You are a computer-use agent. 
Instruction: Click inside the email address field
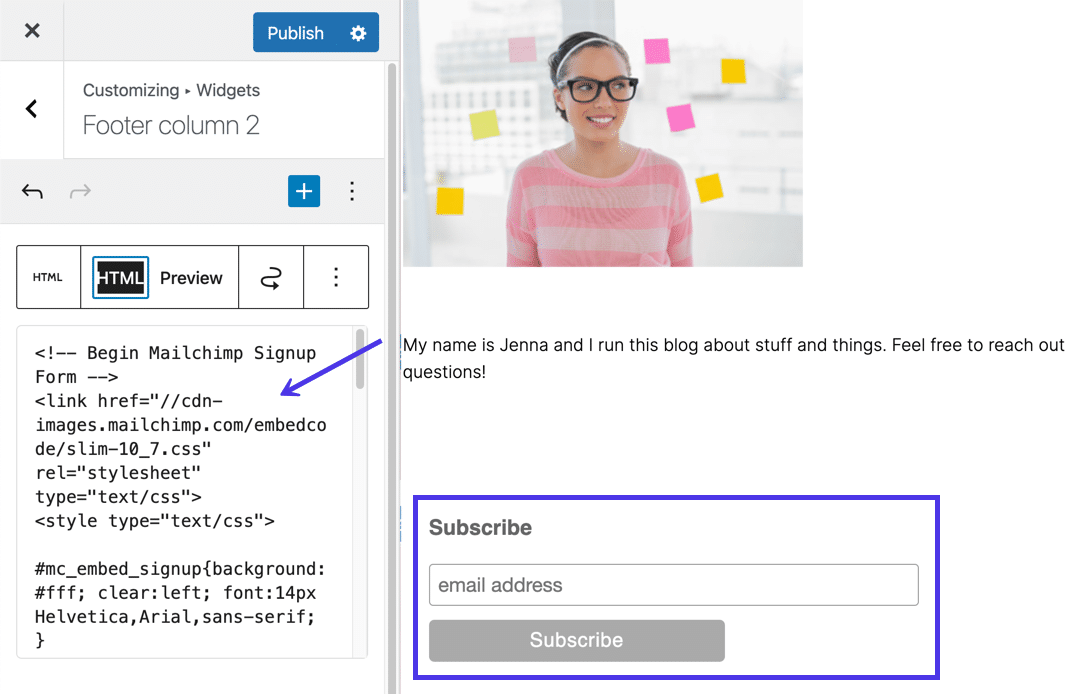click(x=673, y=585)
